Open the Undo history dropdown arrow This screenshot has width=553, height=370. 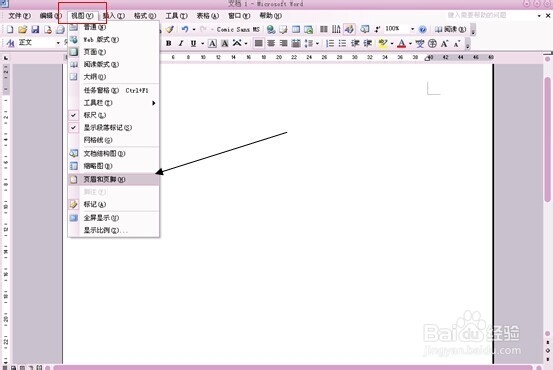click(x=194, y=29)
